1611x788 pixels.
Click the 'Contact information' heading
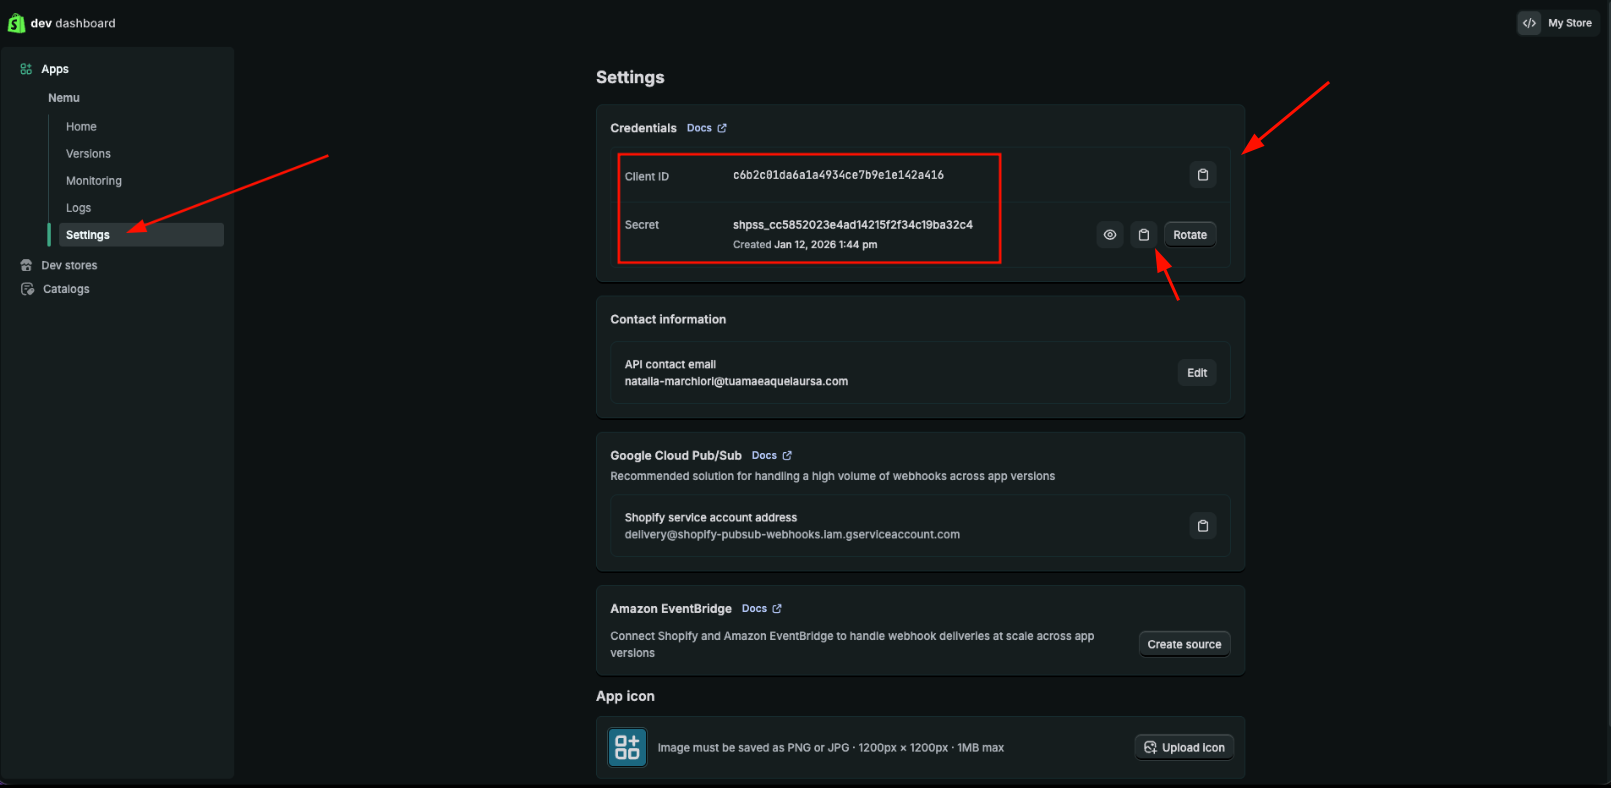(668, 319)
